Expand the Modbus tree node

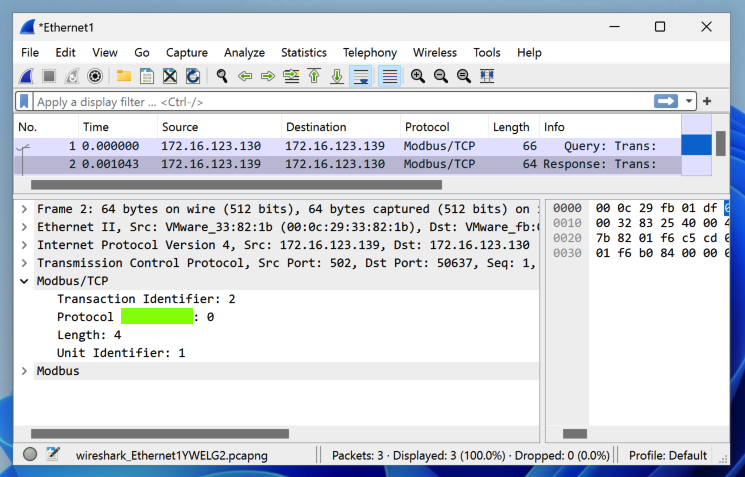[24, 371]
